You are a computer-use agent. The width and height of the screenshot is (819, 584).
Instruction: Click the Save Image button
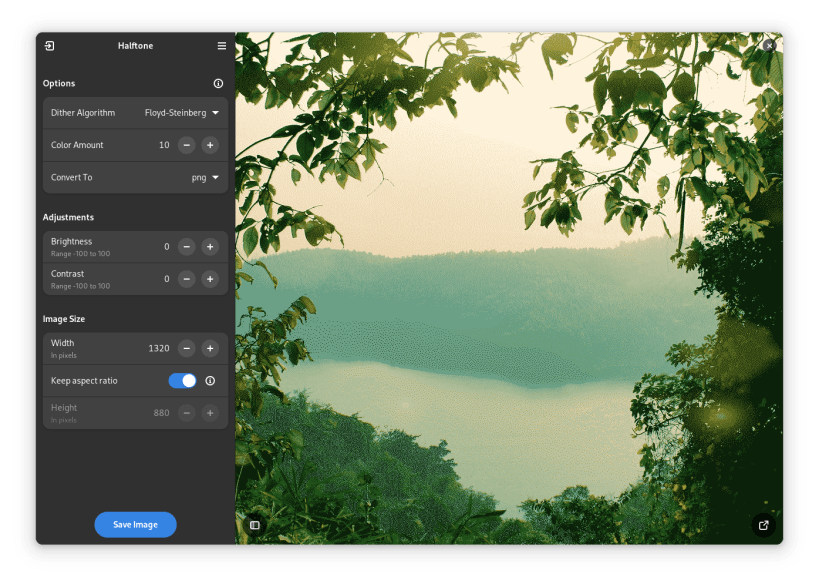pos(135,524)
